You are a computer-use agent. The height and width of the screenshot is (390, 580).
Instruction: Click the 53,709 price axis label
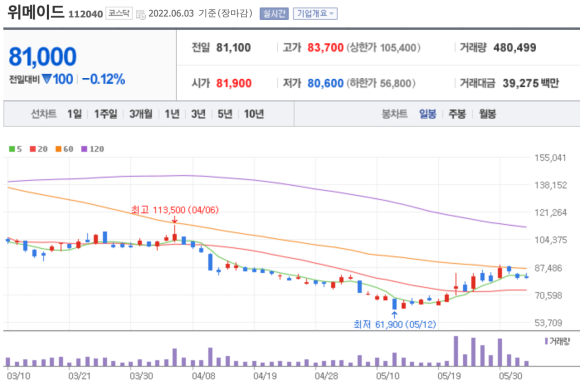tap(548, 323)
